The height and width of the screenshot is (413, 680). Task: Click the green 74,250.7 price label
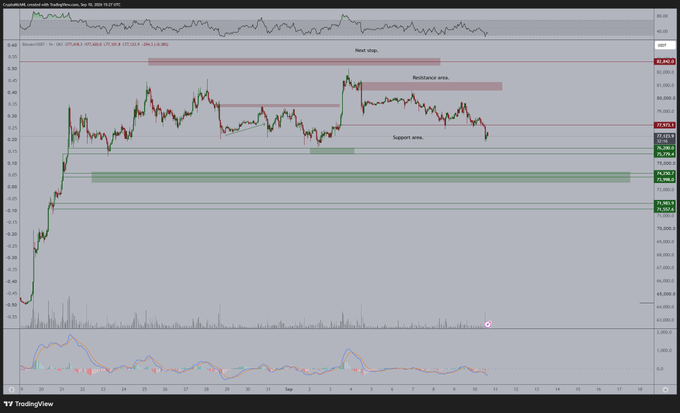click(665, 174)
